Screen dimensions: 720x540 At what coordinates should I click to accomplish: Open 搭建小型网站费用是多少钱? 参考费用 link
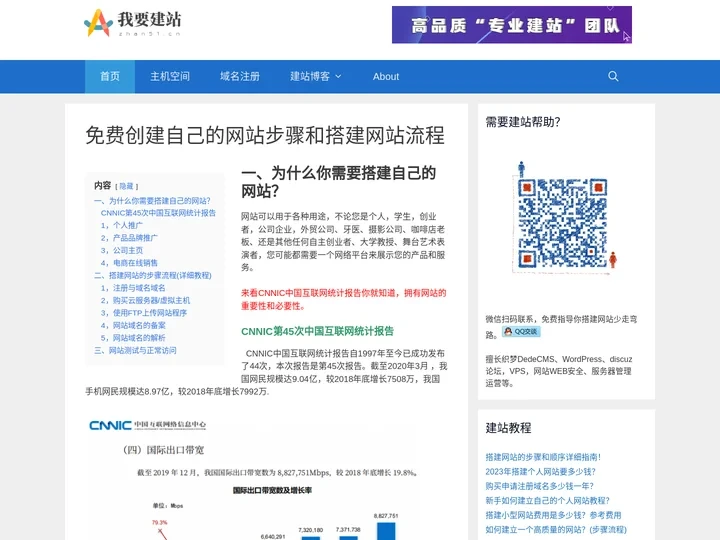click(553, 515)
